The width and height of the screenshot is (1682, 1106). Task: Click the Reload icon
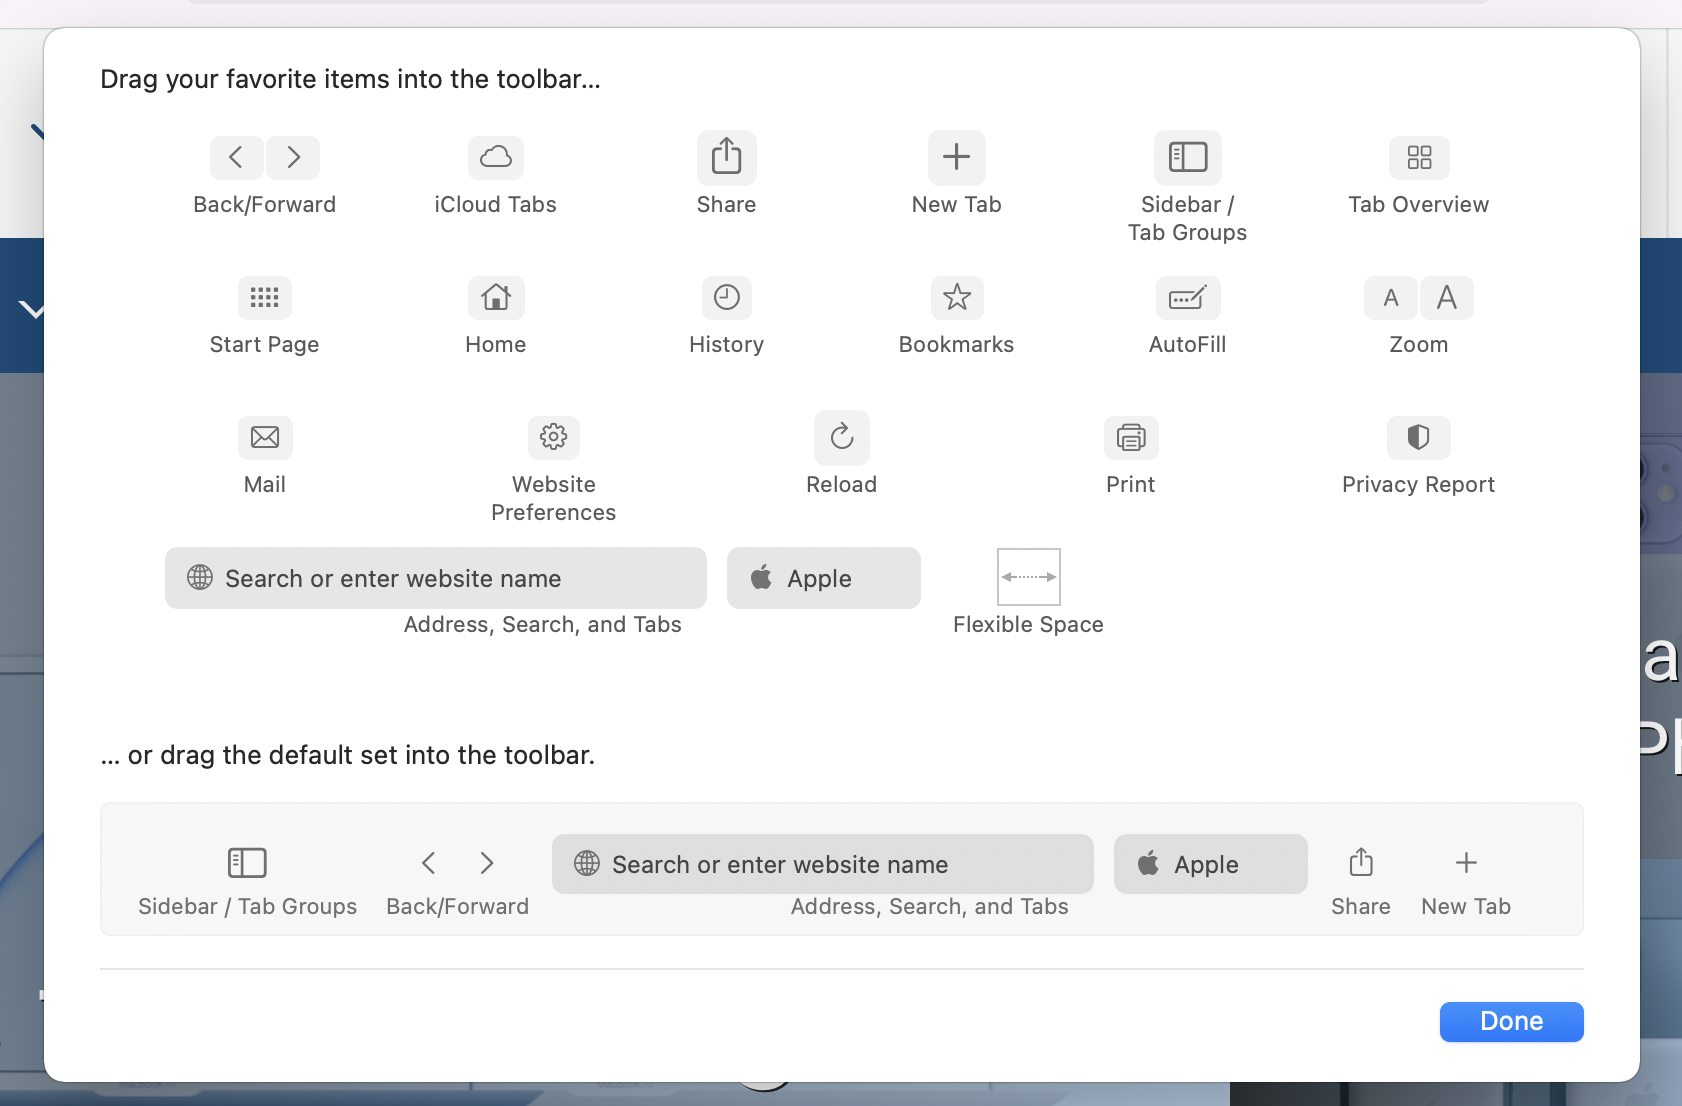point(841,437)
